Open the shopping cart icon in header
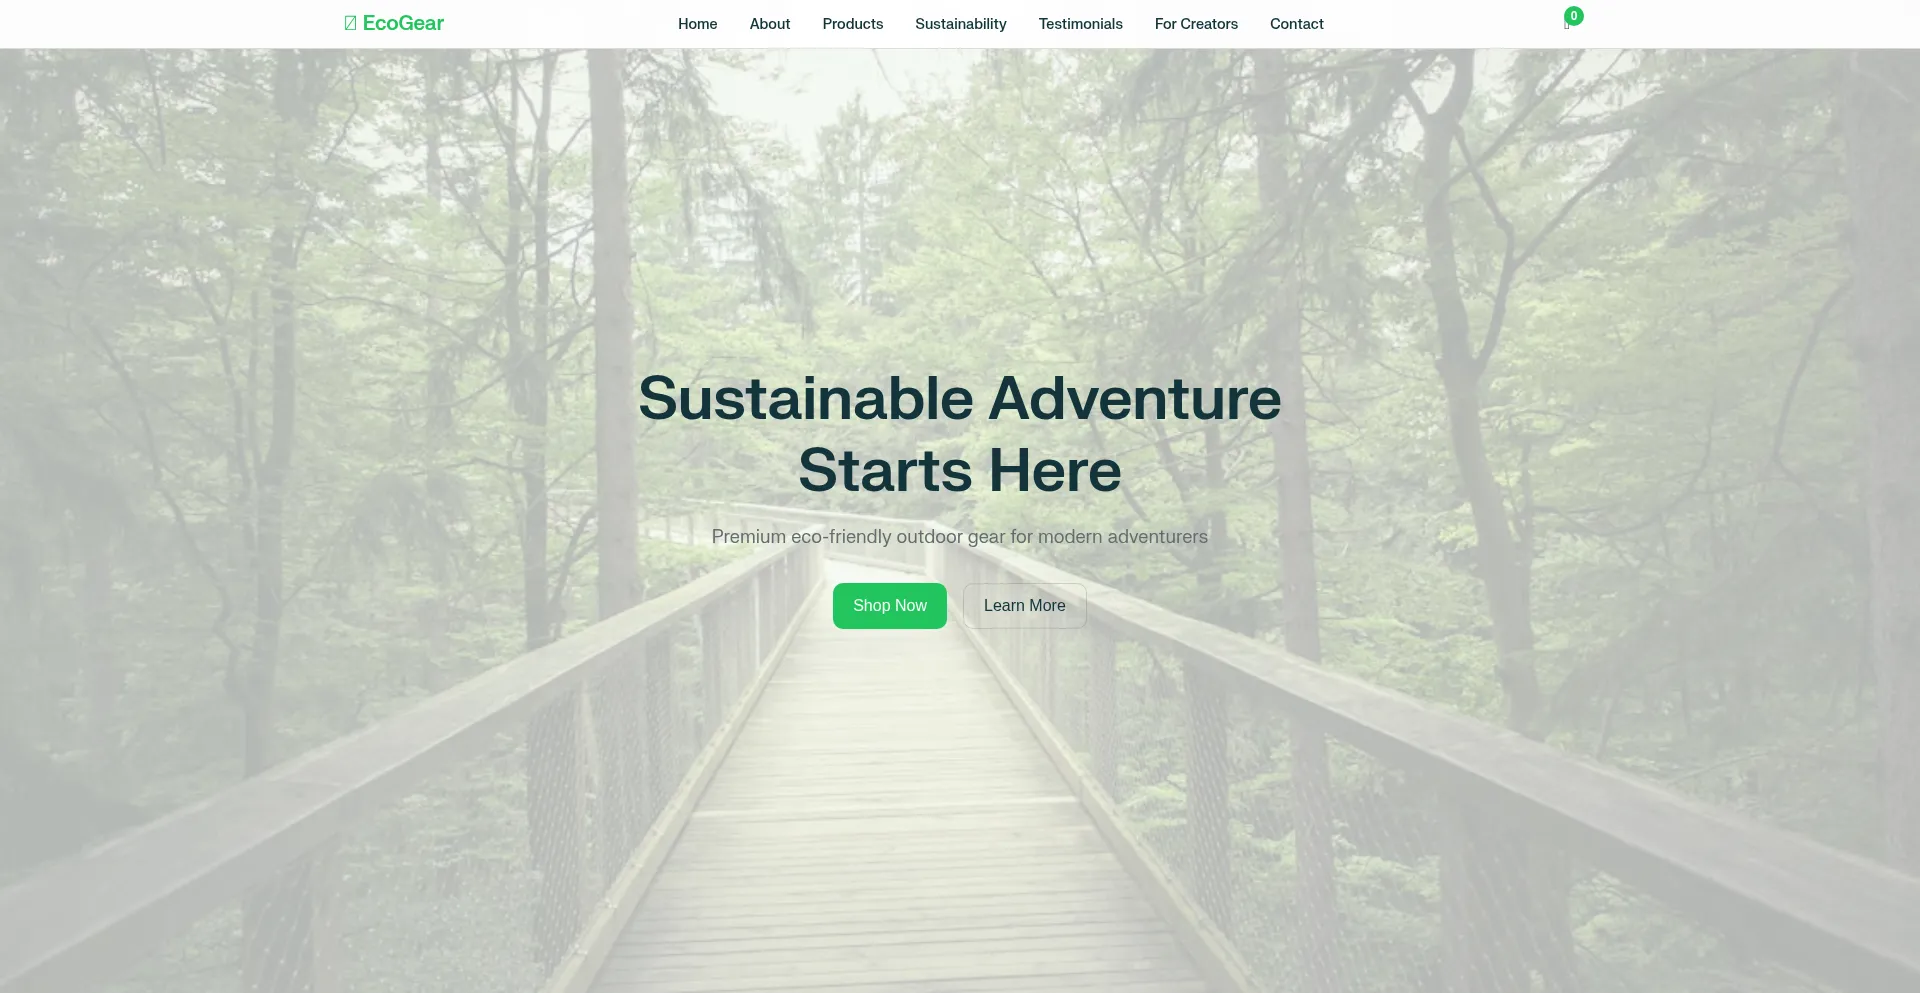 [1567, 25]
